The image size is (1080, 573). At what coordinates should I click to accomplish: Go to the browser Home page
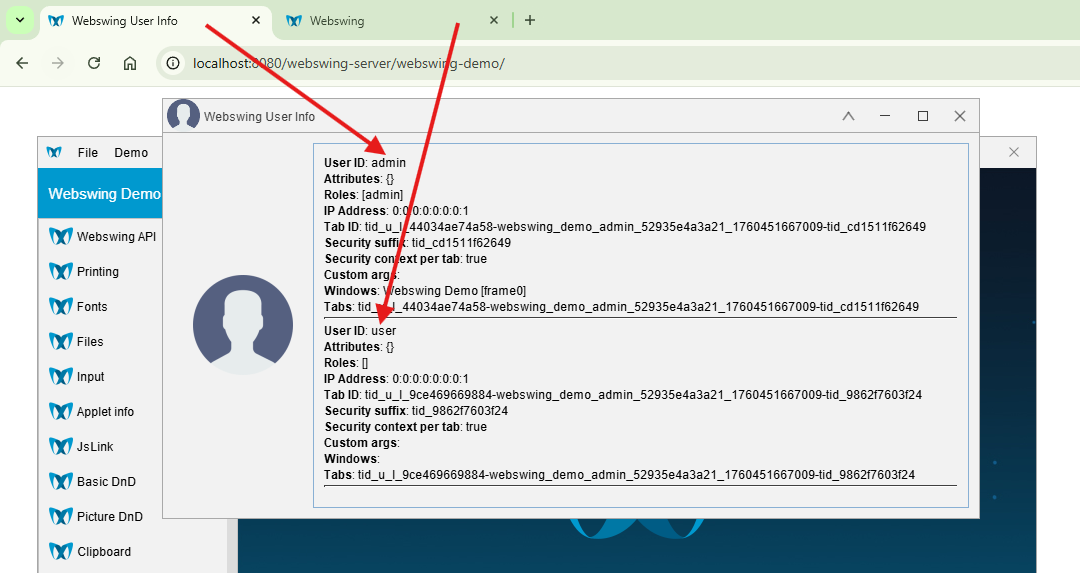[x=130, y=63]
